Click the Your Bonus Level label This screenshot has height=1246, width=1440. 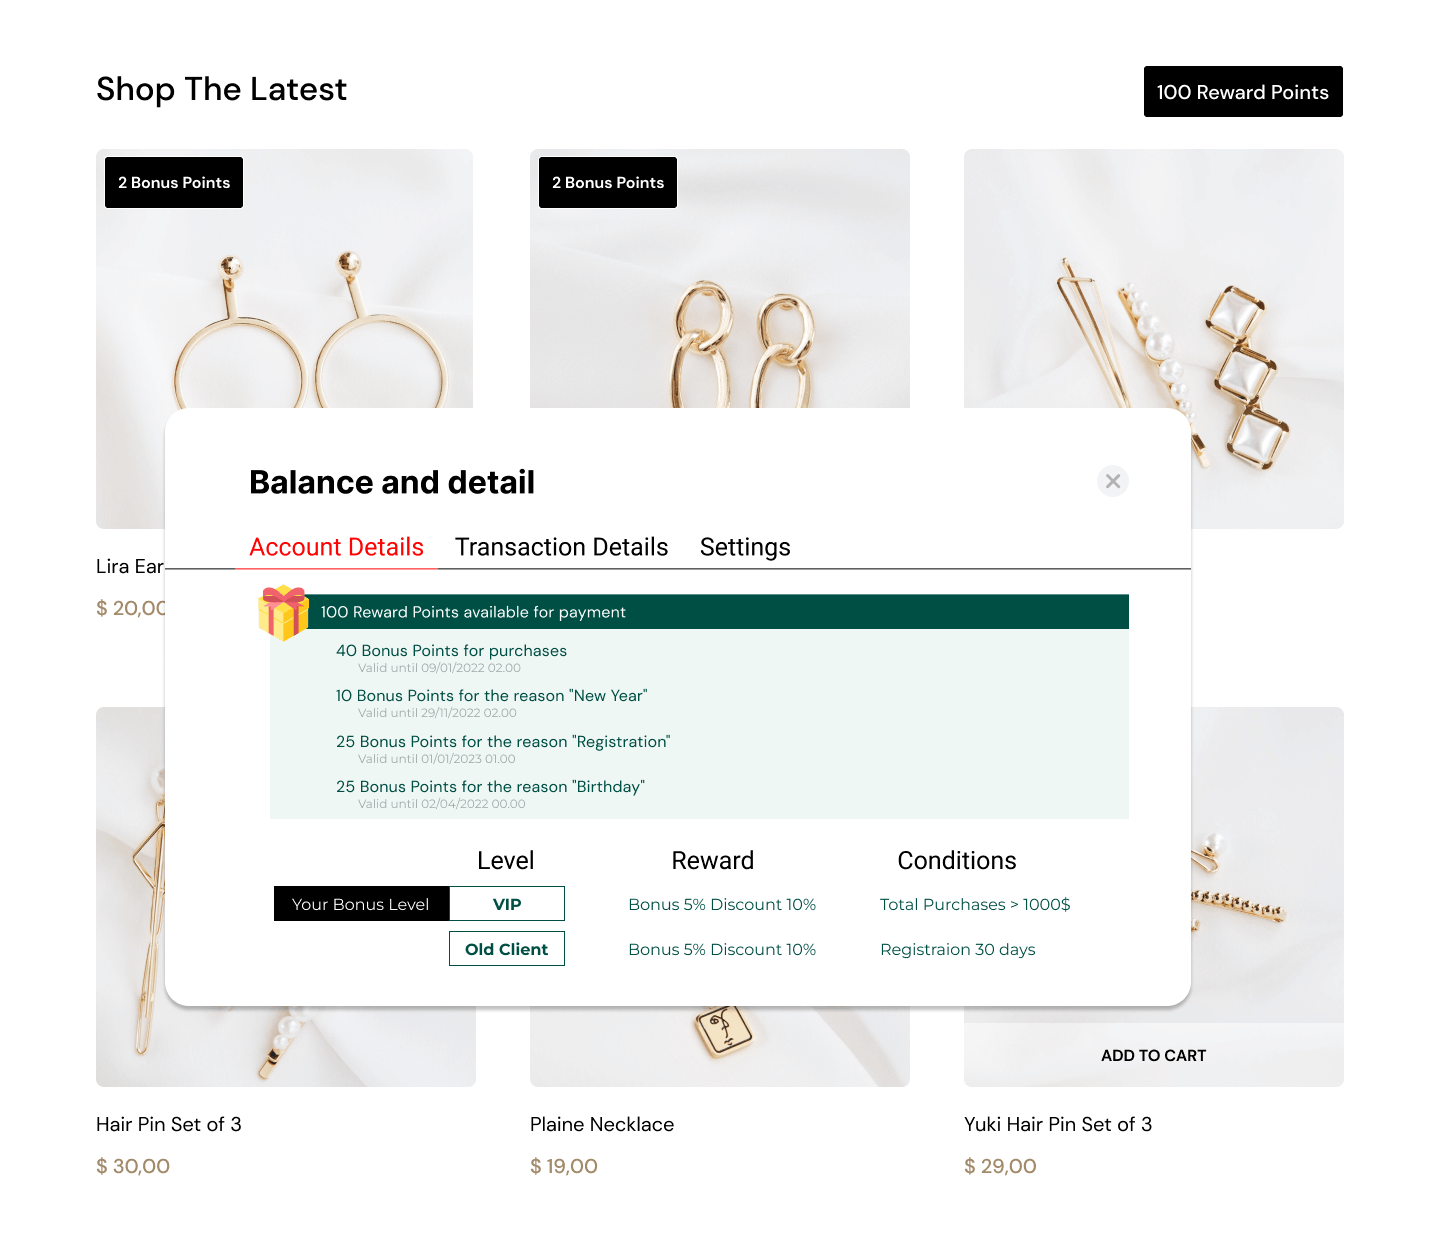coord(361,904)
